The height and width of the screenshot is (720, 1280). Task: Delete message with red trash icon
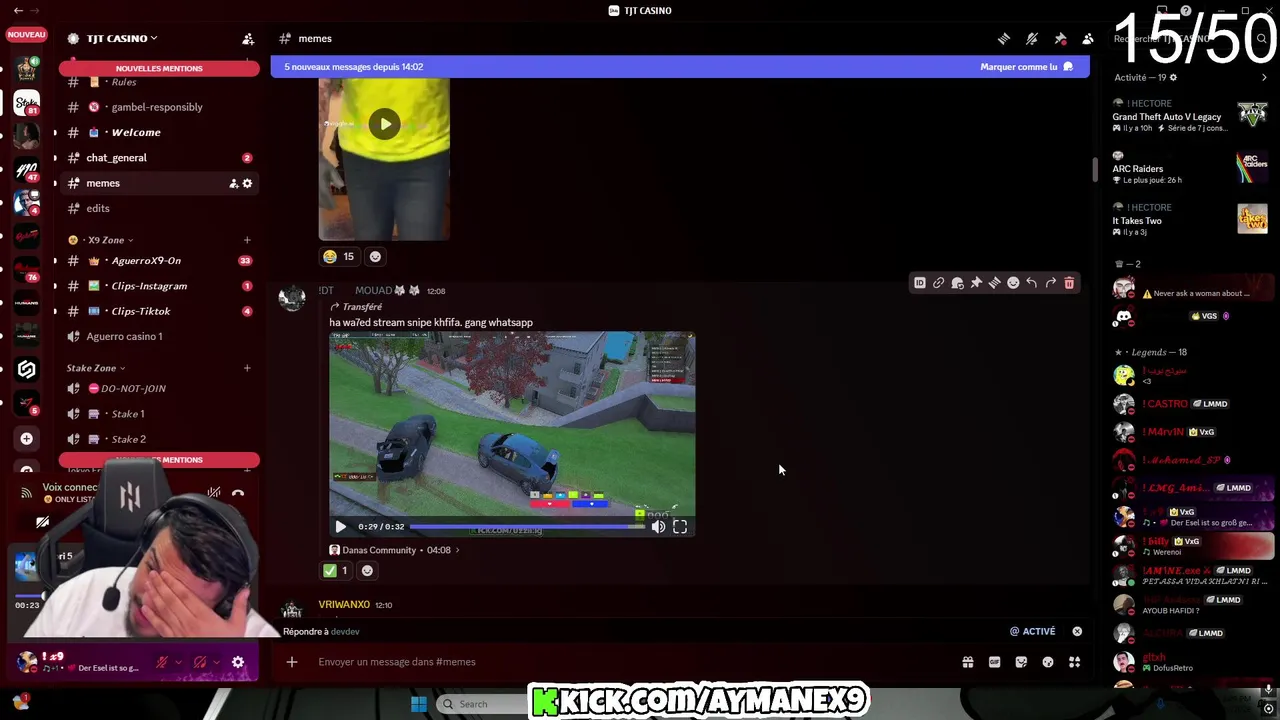1069,284
